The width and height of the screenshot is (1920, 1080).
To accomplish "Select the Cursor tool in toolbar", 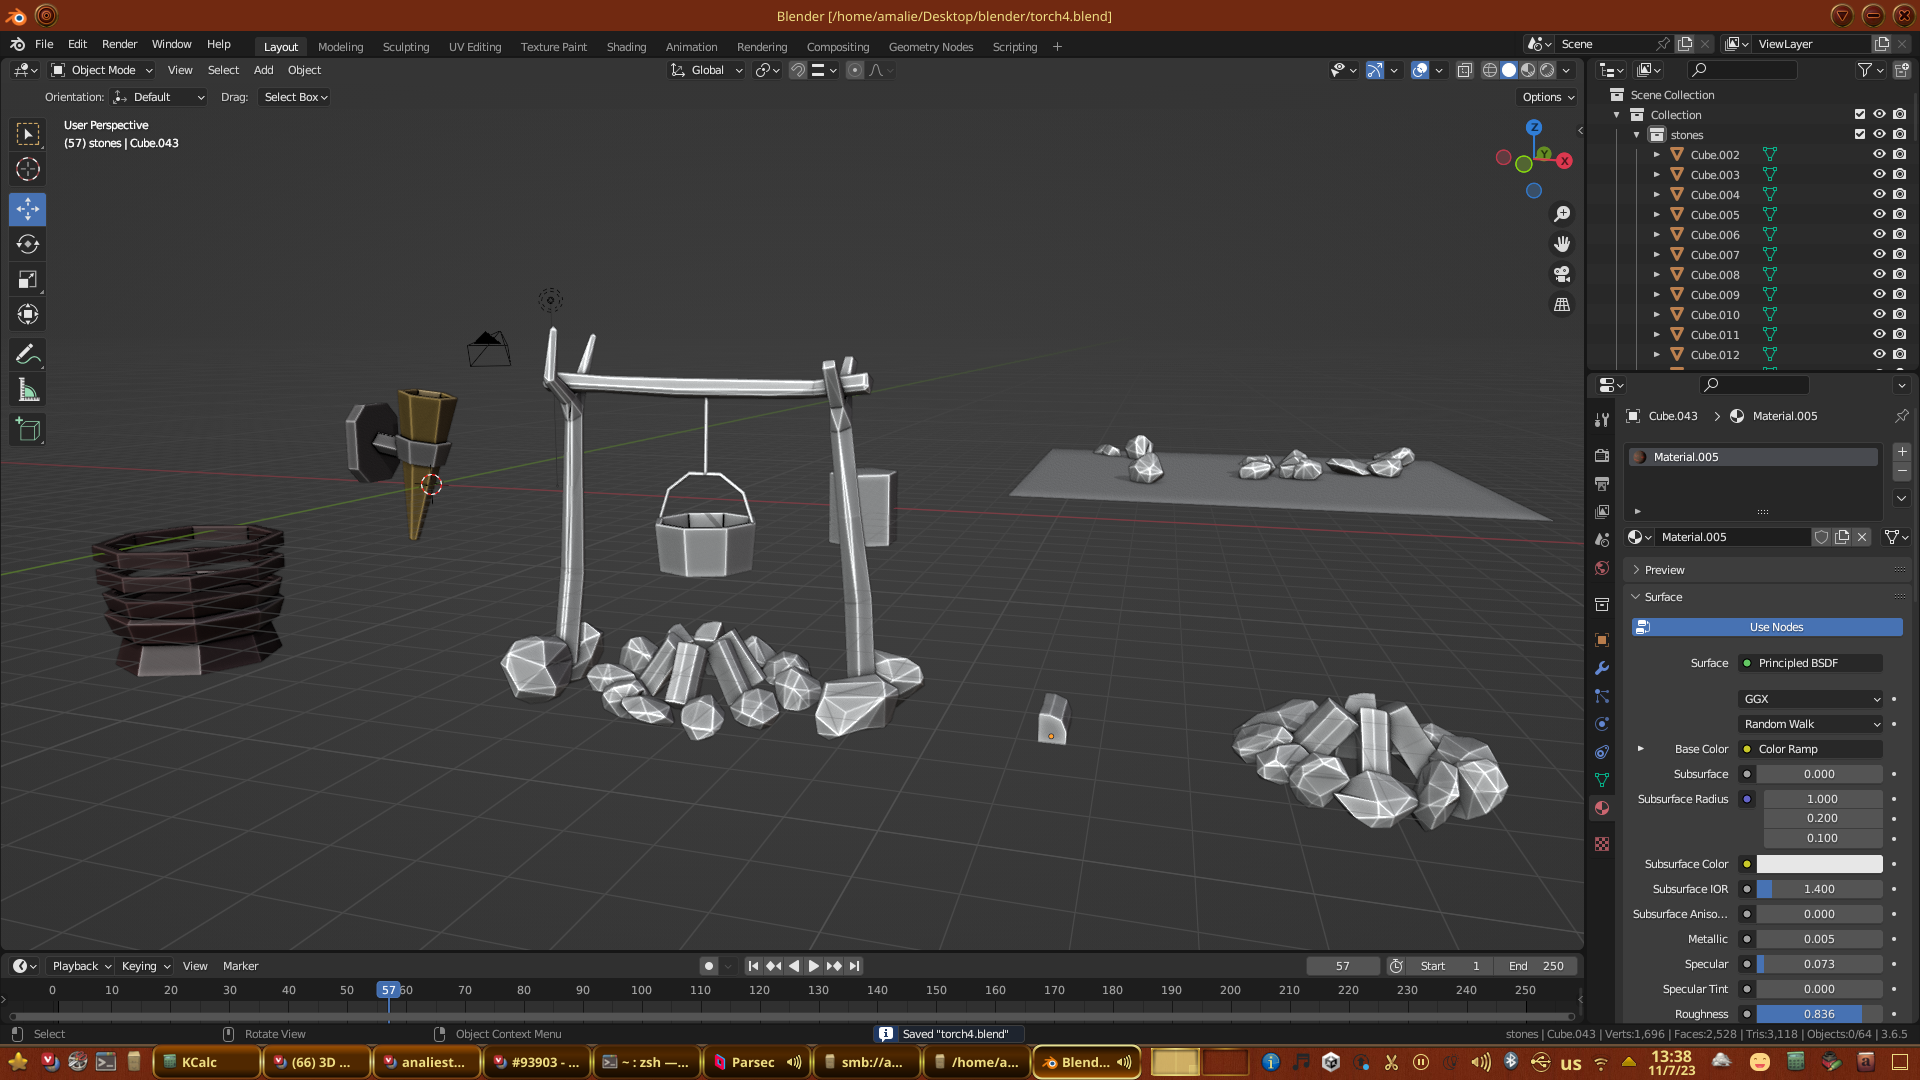I will [28, 169].
